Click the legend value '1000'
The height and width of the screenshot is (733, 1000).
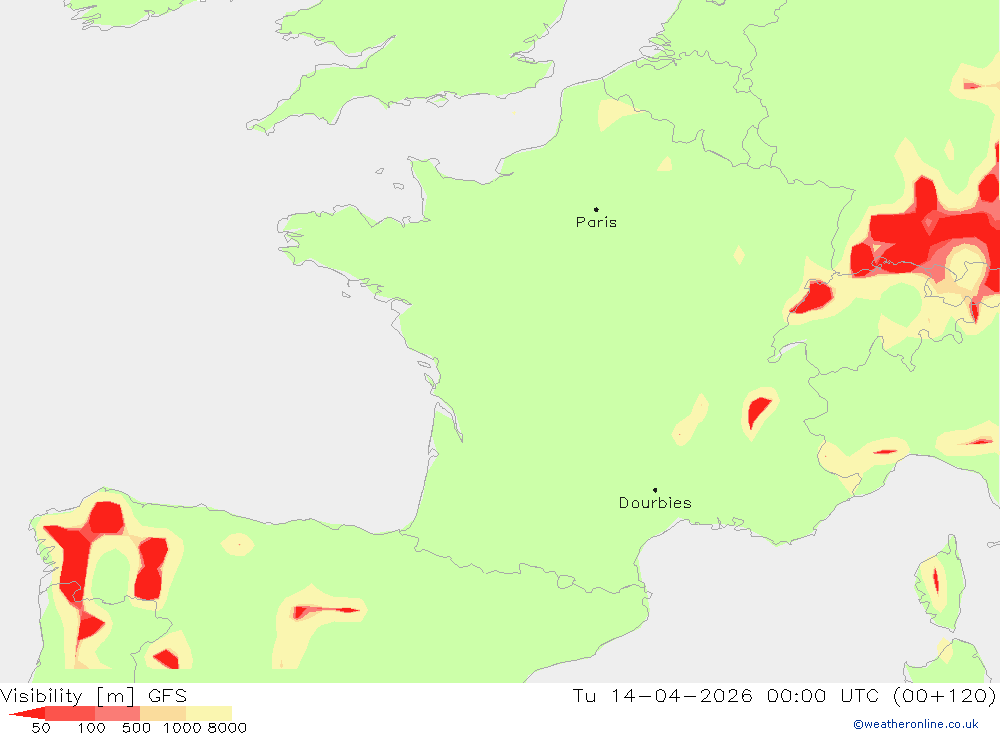182,728
